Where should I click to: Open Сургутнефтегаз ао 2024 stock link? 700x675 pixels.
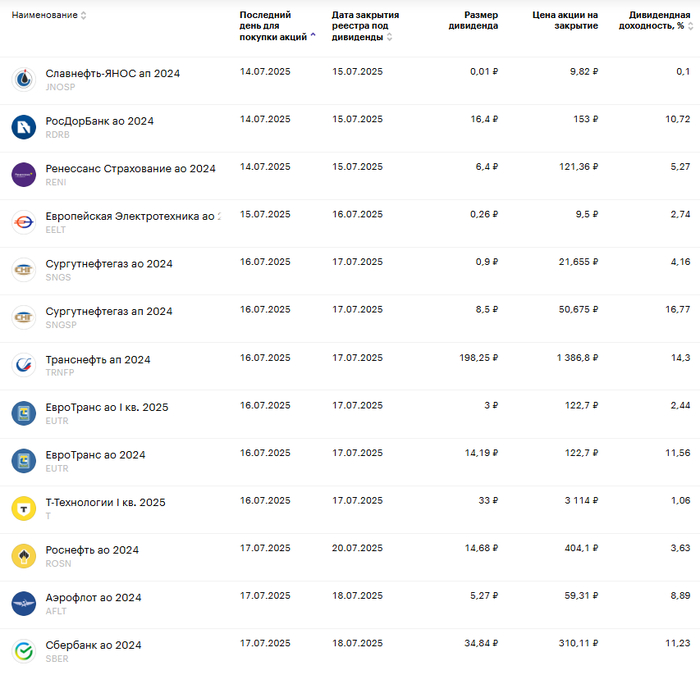click(109, 264)
